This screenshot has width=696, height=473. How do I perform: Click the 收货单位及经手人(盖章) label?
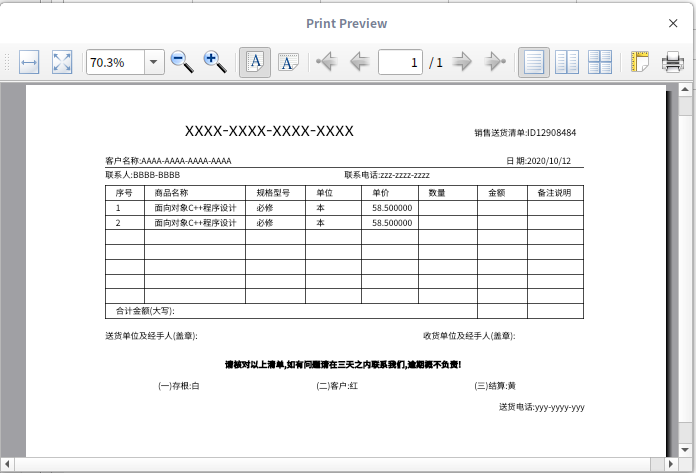tap(469, 336)
